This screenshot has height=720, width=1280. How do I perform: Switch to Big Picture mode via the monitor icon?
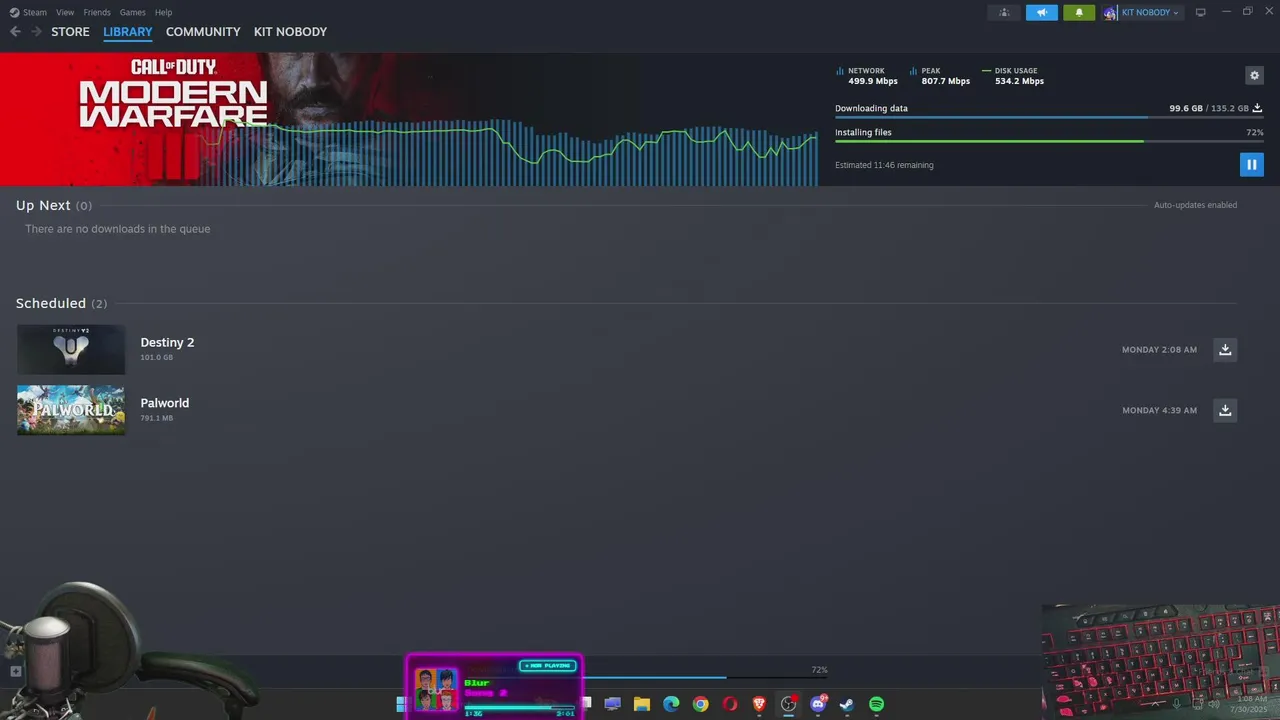point(1201,12)
